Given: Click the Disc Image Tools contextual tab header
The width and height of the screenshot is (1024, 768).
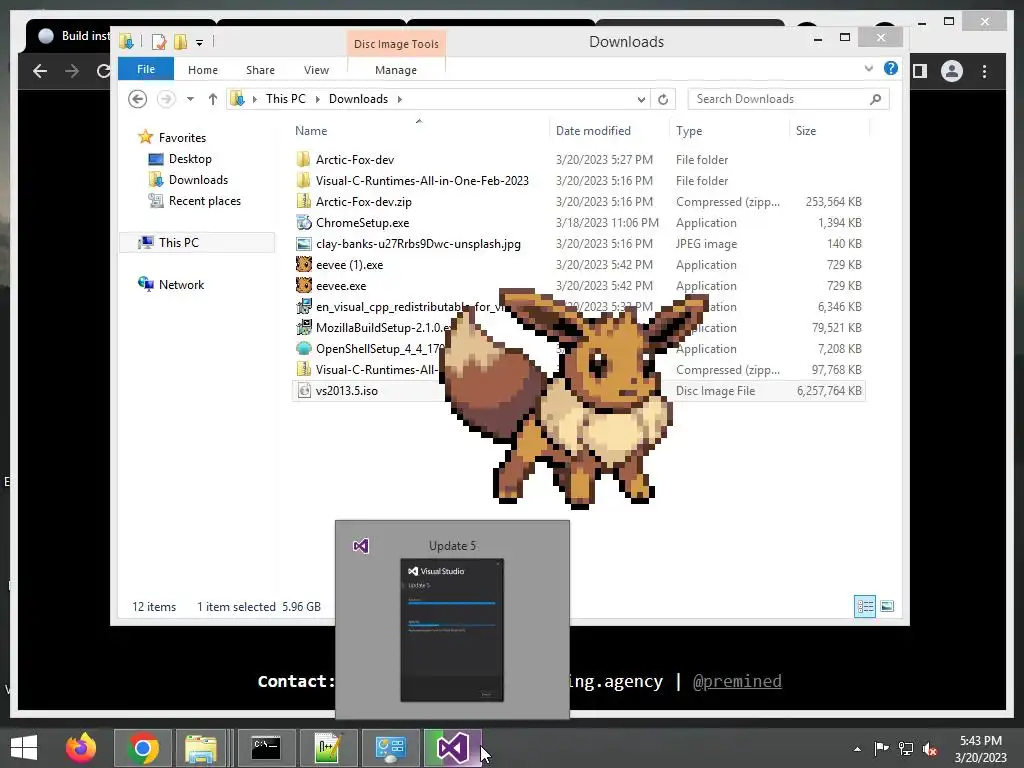Looking at the screenshot, I should pos(396,44).
